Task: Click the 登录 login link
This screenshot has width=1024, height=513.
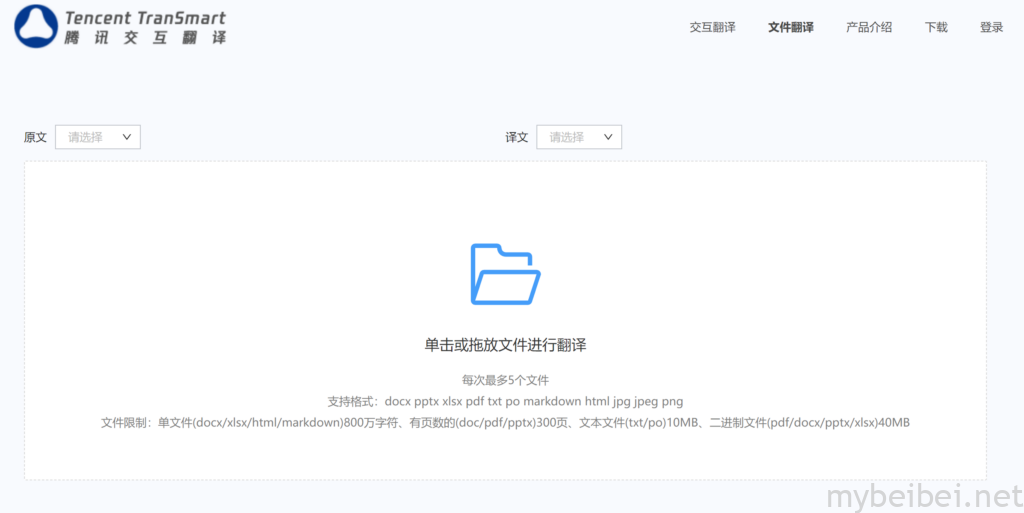Action: point(991,27)
